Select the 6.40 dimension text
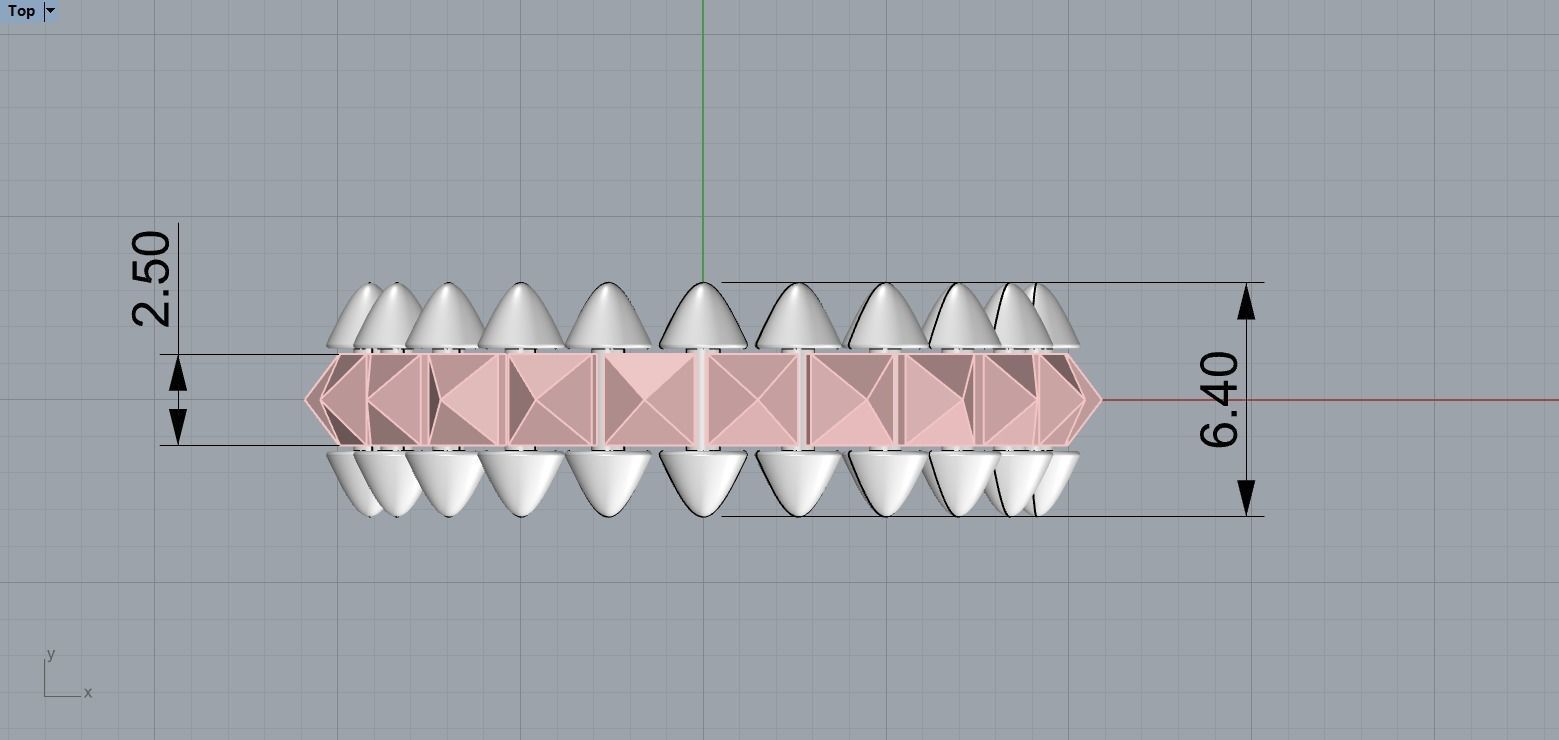 tap(1219, 399)
